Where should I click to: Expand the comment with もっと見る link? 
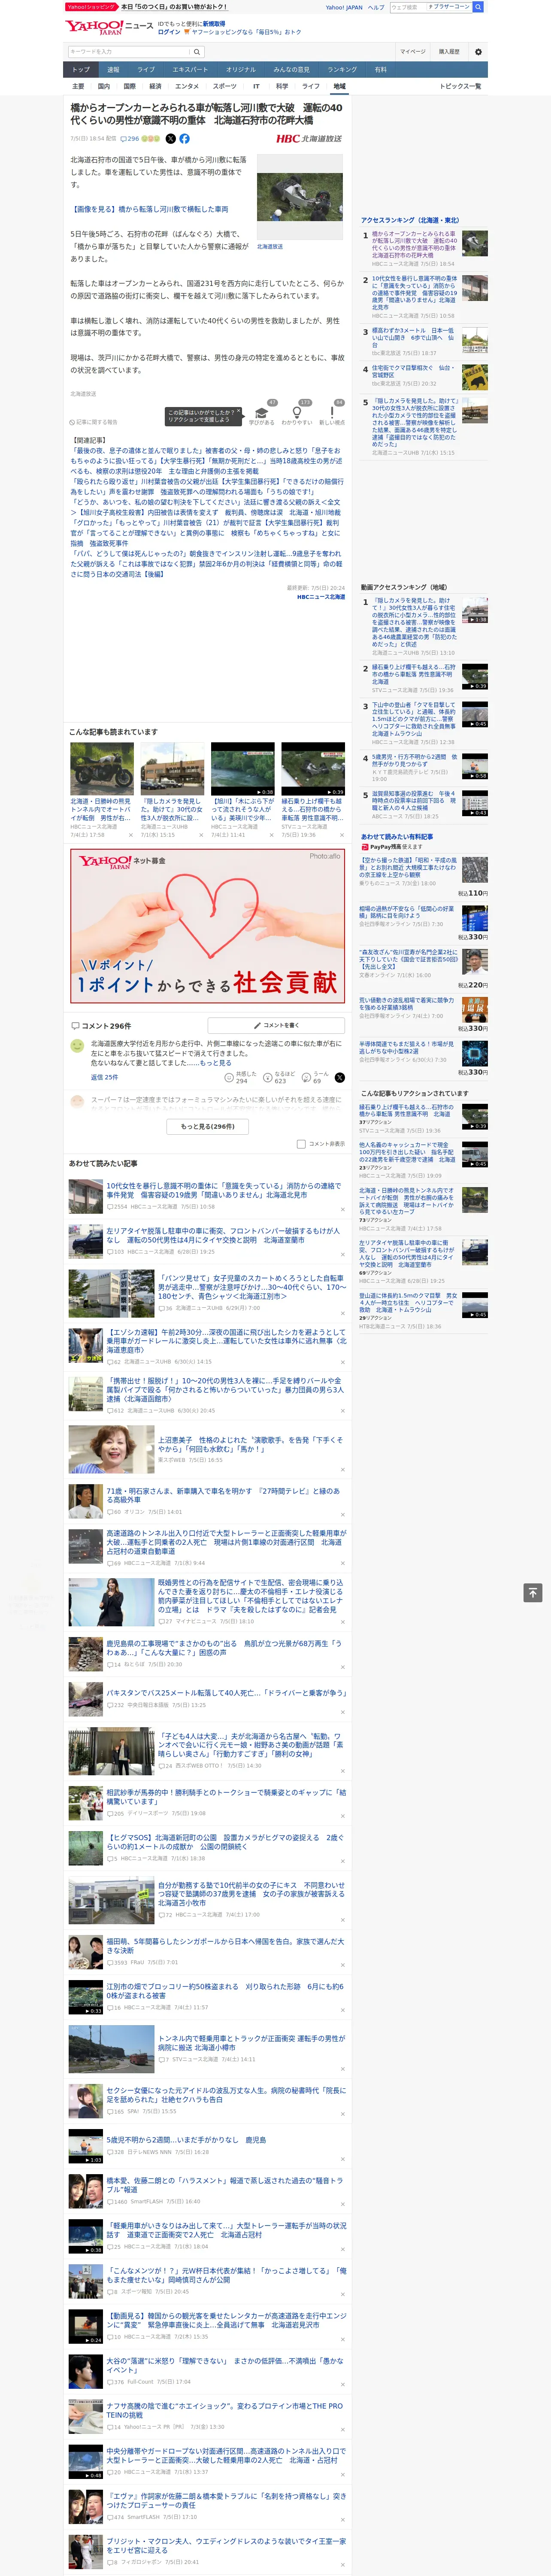(x=215, y=1063)
